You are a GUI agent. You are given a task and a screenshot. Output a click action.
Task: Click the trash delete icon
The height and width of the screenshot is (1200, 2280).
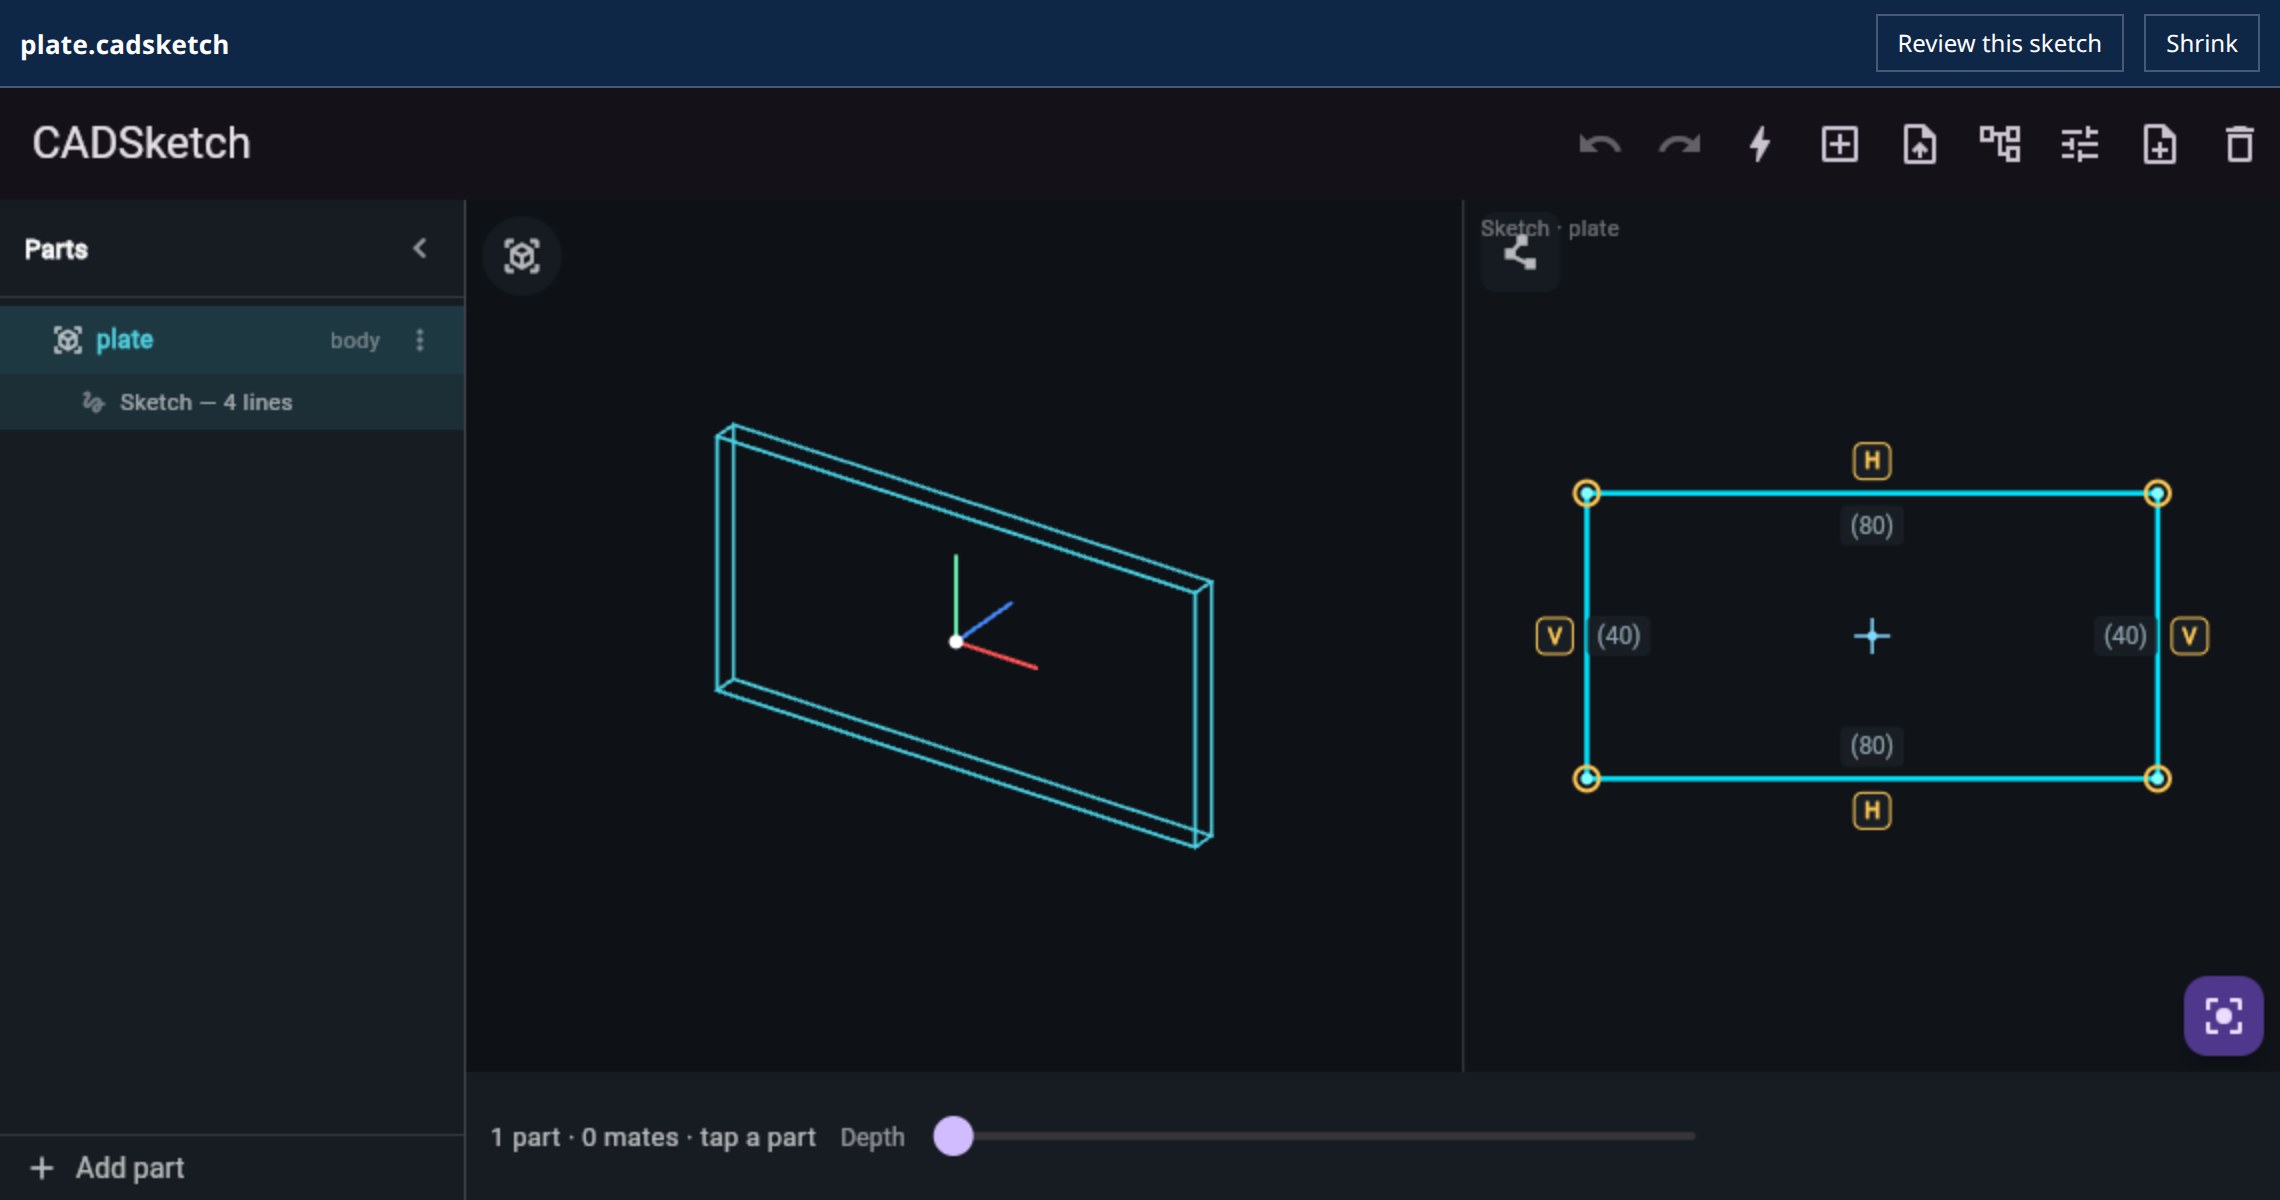pos(2239,145)
